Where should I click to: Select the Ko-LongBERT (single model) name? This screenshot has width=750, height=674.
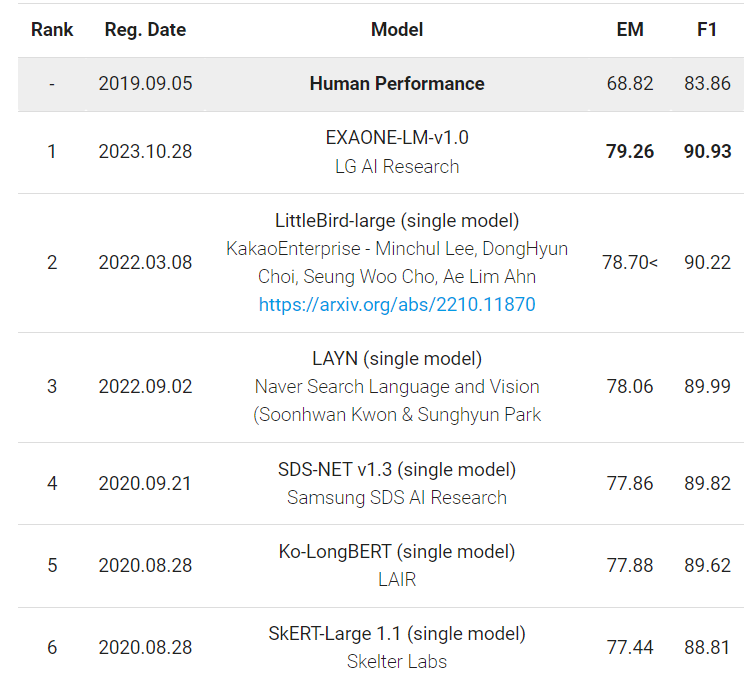tap(397, 552)
